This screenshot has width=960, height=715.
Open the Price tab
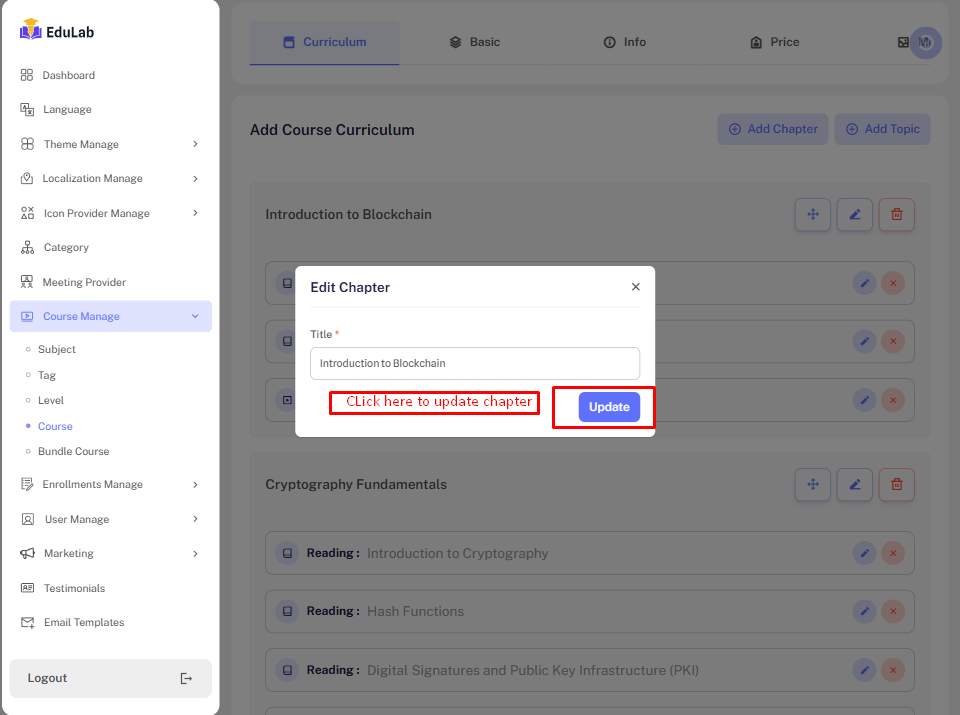coord(774,42)
